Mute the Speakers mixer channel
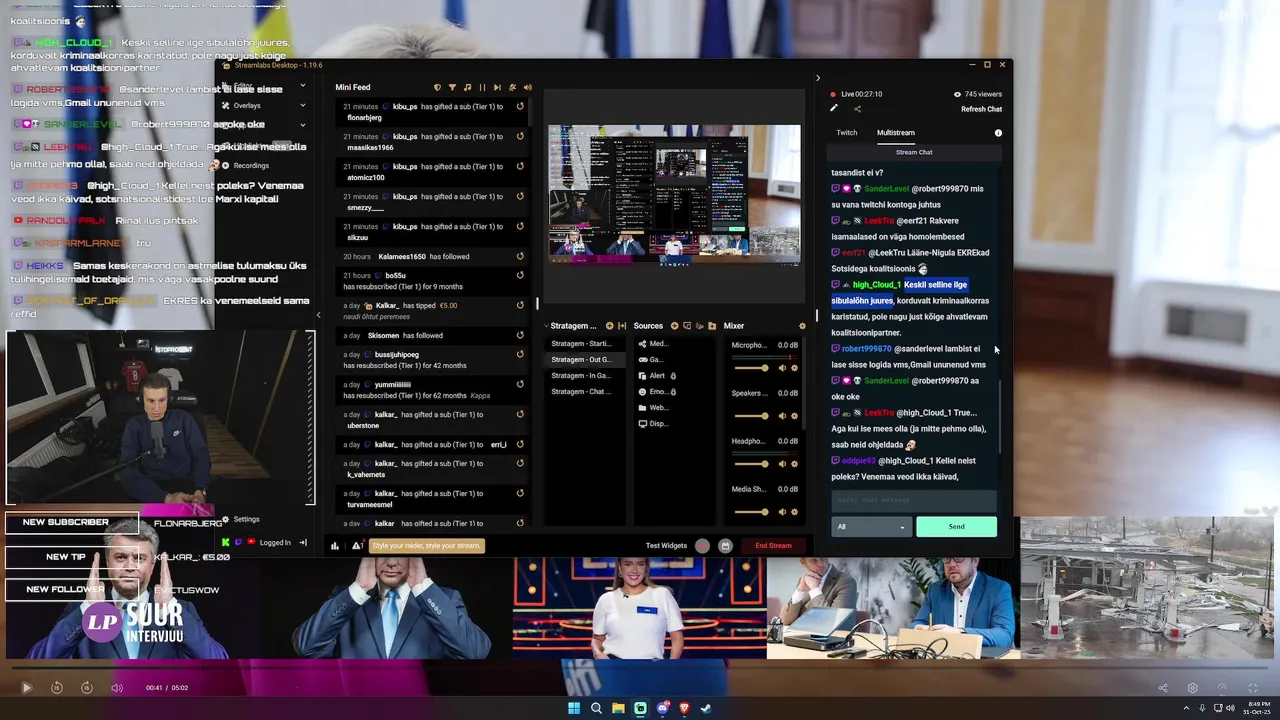The width and height of the screenshot is (1280, 720). point(782,416)
